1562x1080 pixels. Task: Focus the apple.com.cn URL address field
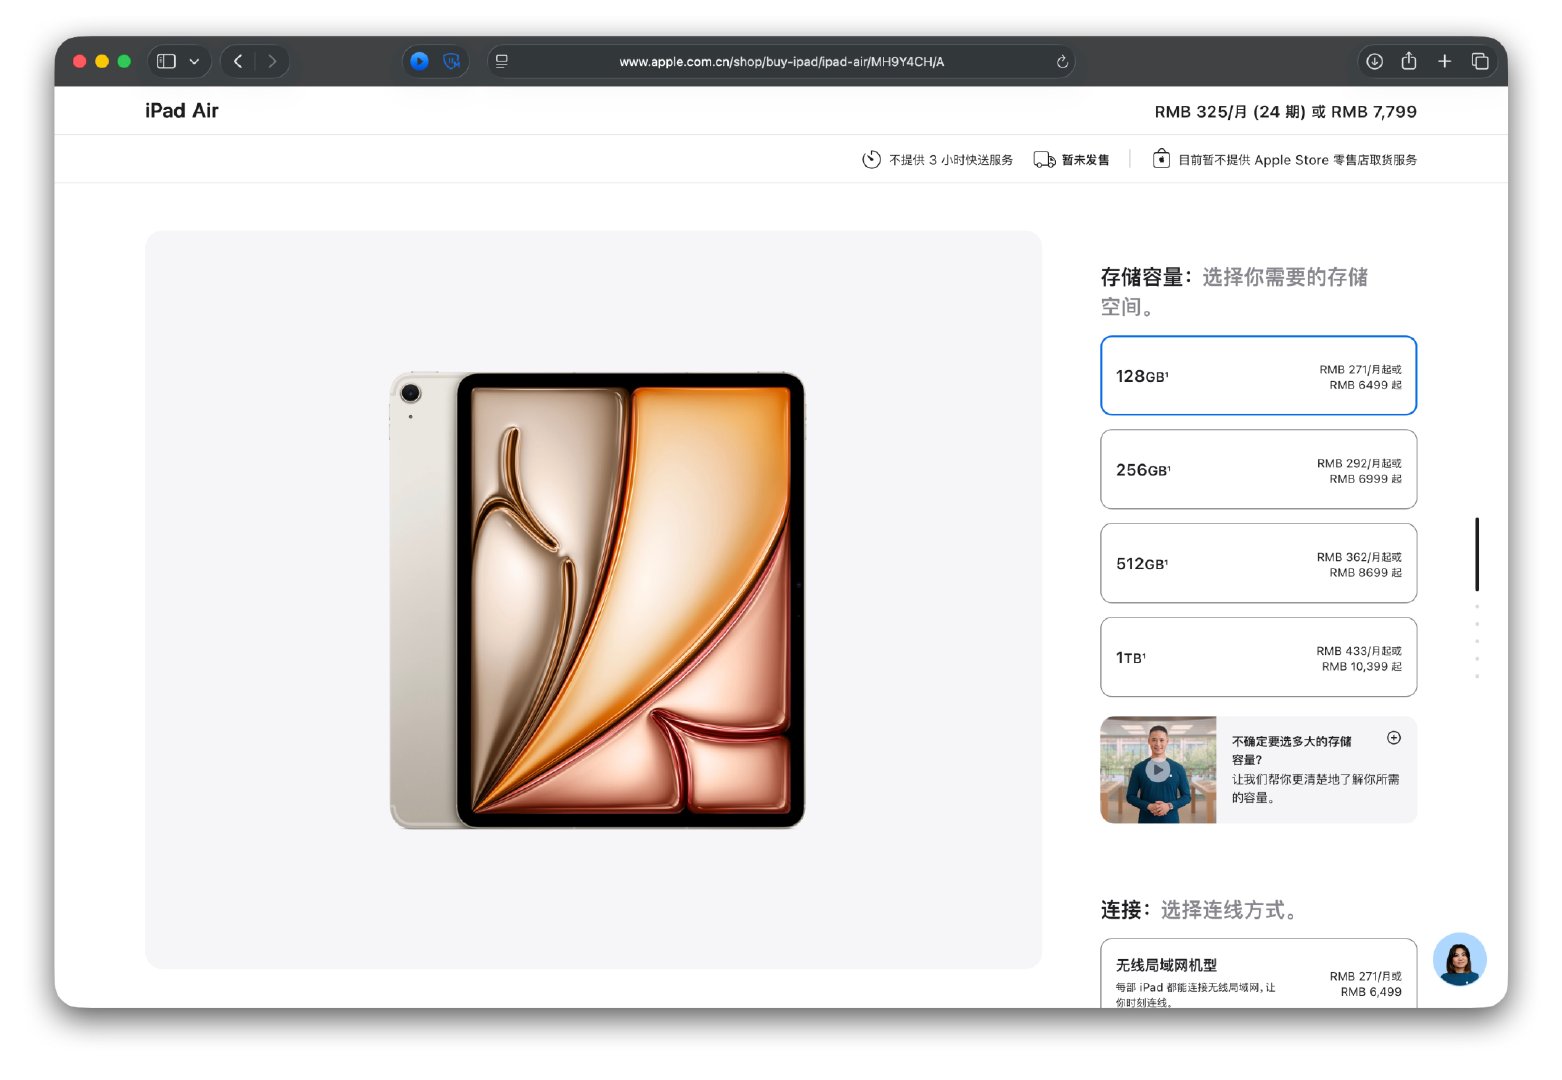pyautogui.click(x=781, y=61)
